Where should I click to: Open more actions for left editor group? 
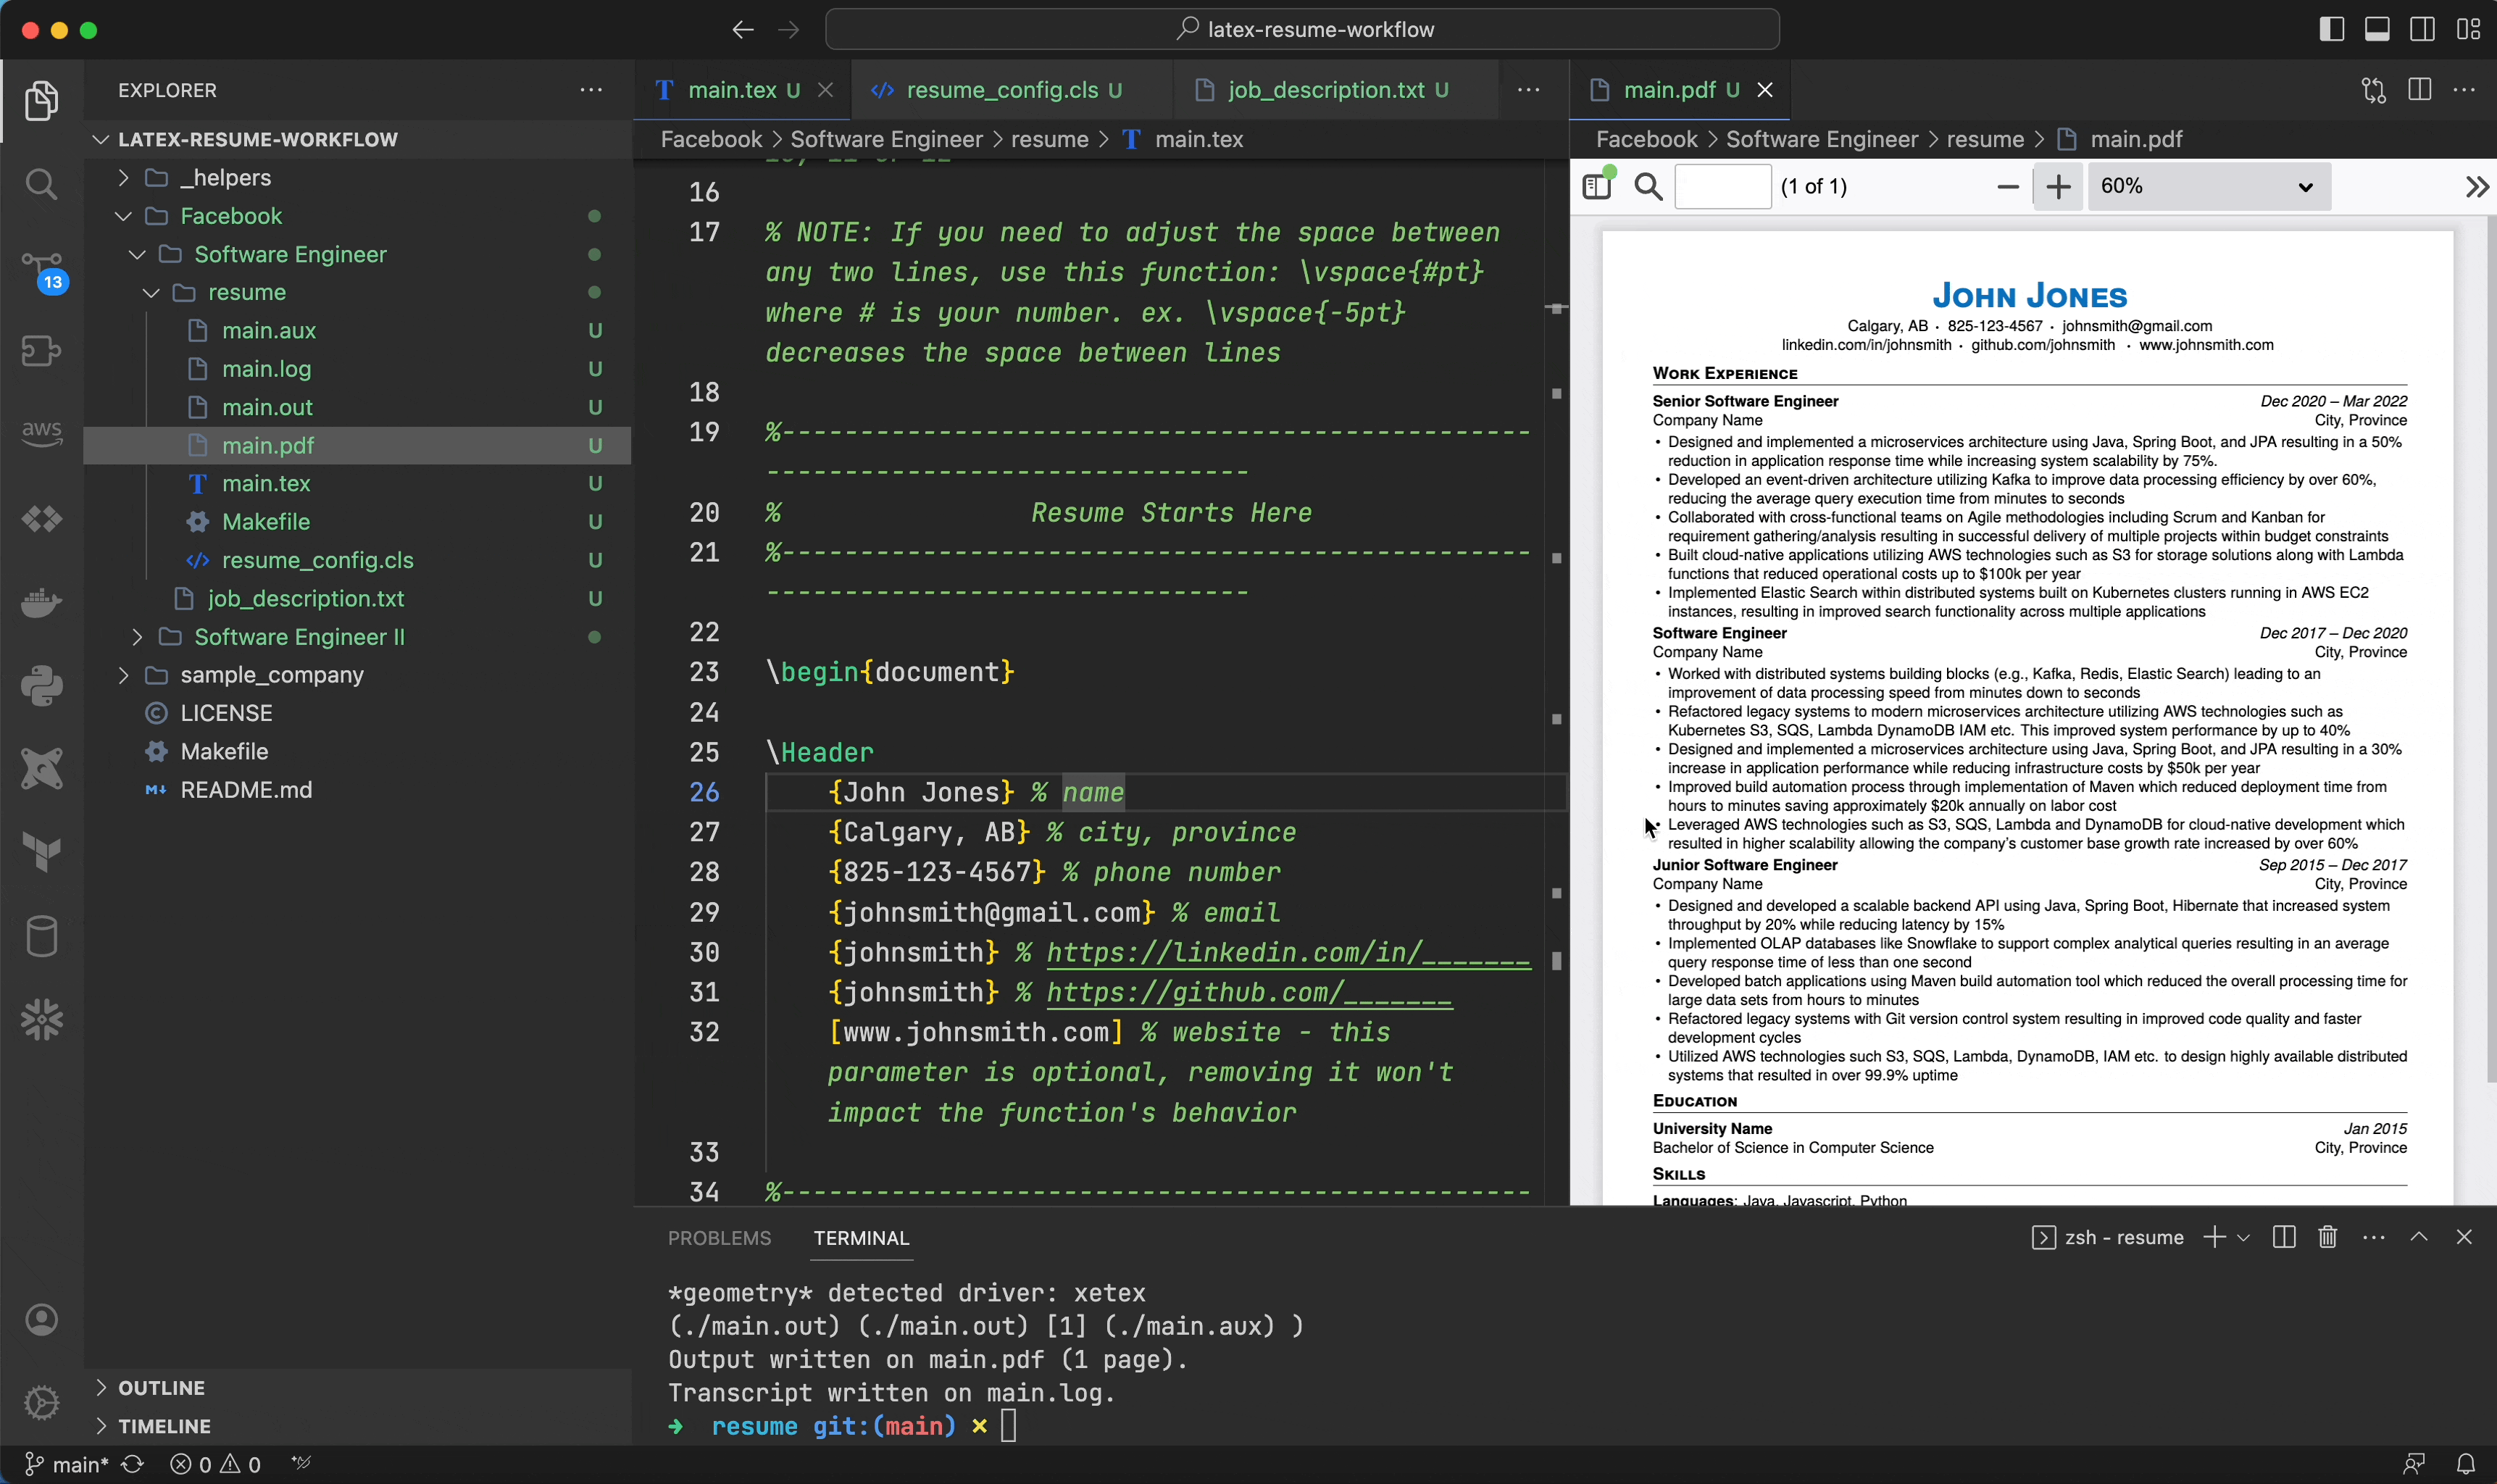tap(1528, 90)
